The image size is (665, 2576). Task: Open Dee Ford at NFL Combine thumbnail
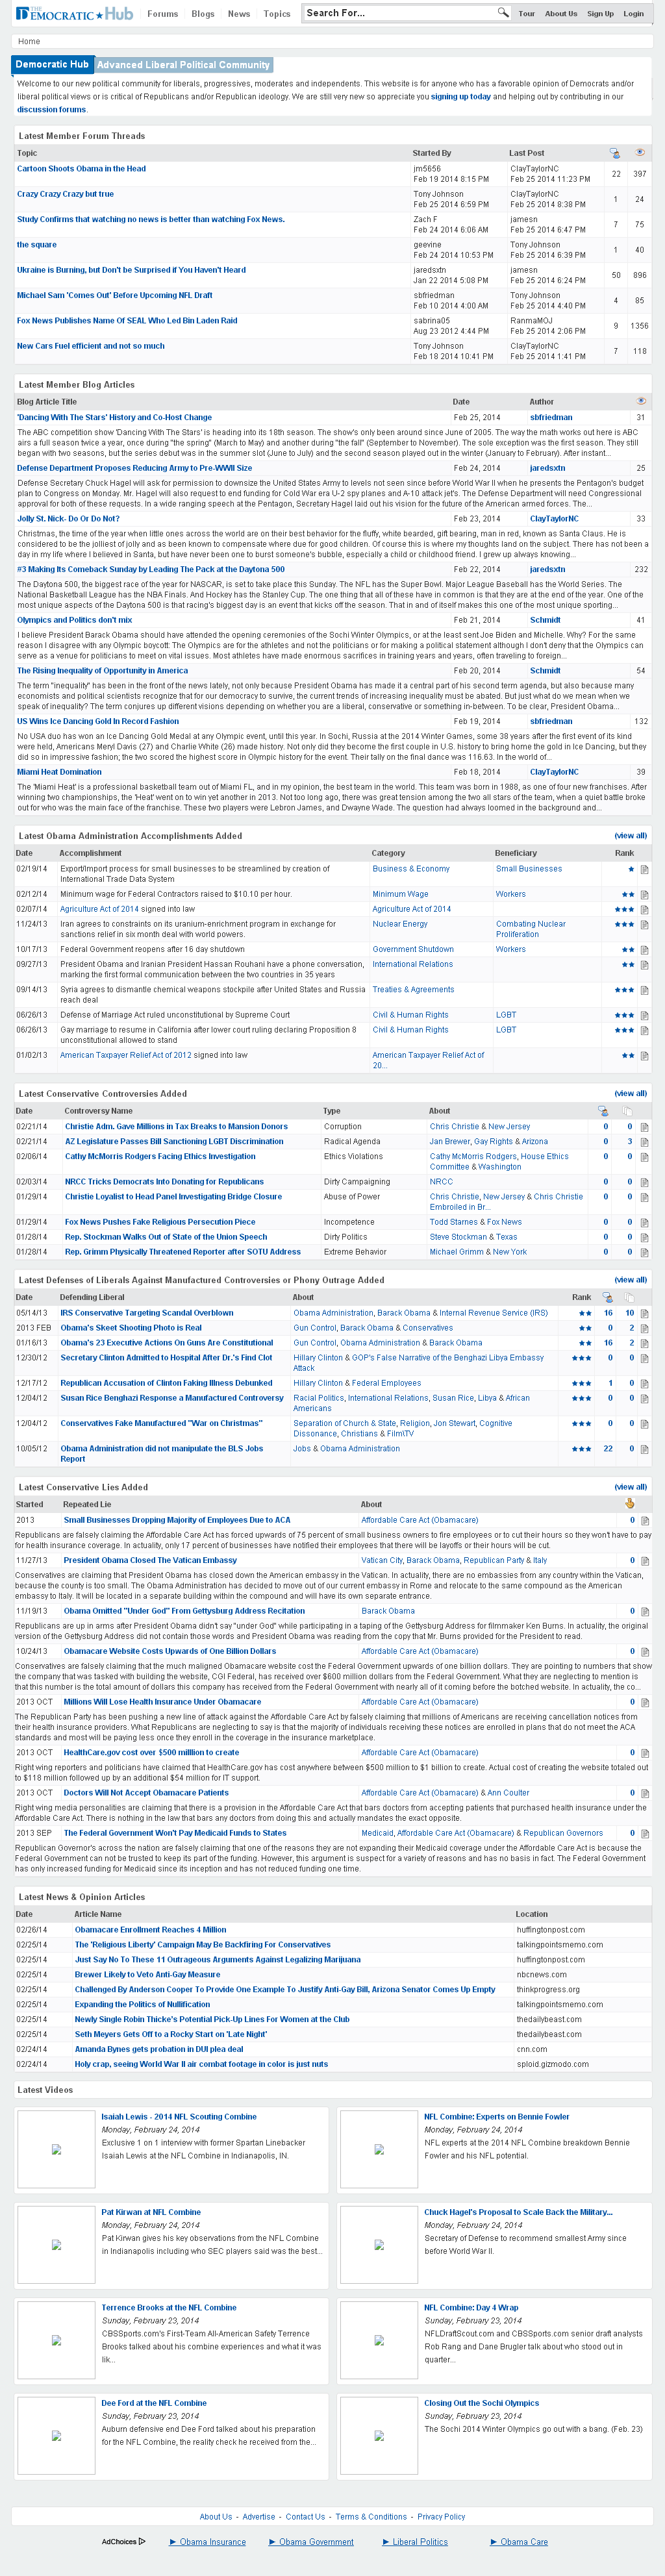coord(56,2435)
